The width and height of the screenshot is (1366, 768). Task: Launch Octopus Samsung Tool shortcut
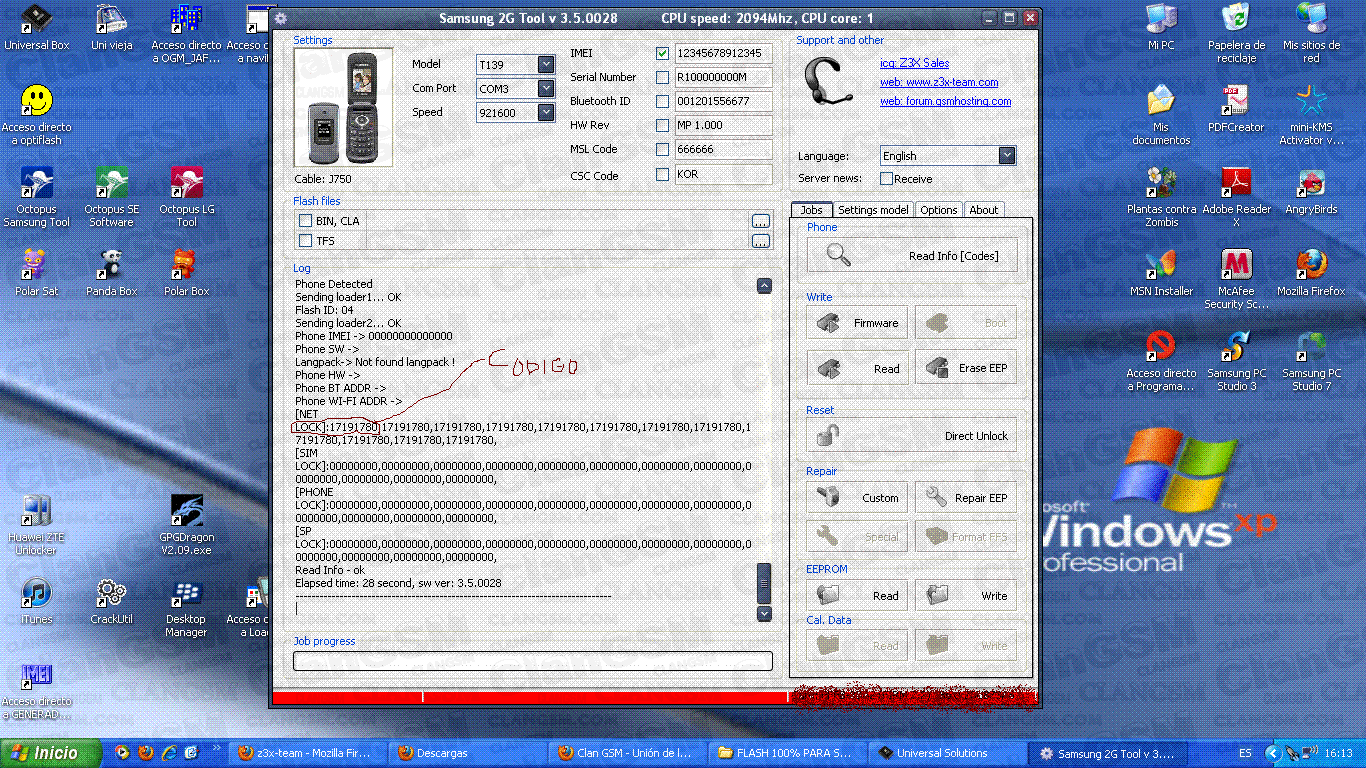point(37,197)
